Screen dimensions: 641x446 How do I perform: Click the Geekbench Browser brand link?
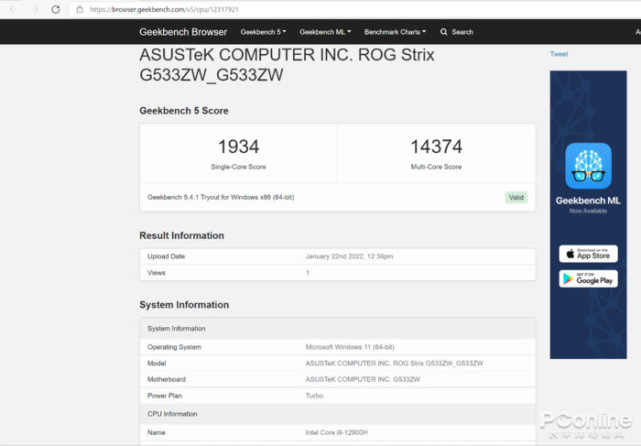183,32
